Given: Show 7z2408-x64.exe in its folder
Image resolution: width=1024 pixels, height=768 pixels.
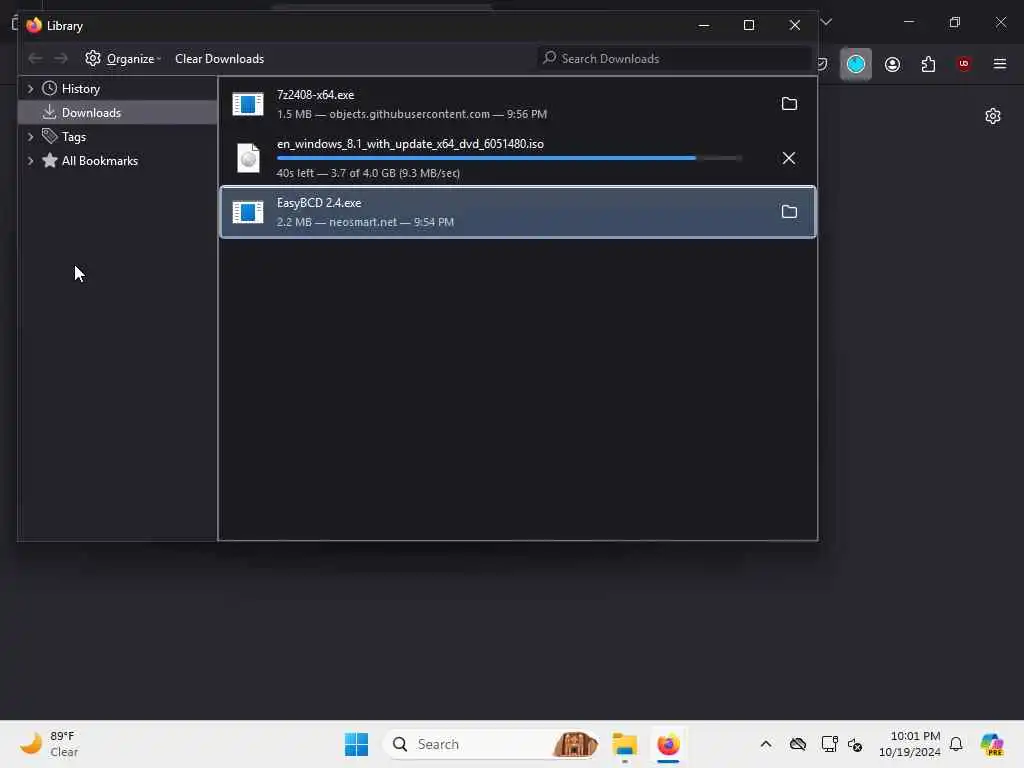Looking at the screenshot, I should click(x=789, y=104).
